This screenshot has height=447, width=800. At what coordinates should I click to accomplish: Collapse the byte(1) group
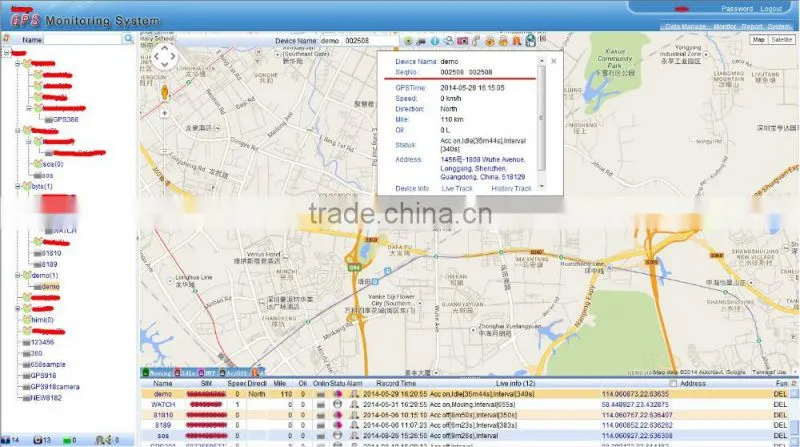[17, 186]
